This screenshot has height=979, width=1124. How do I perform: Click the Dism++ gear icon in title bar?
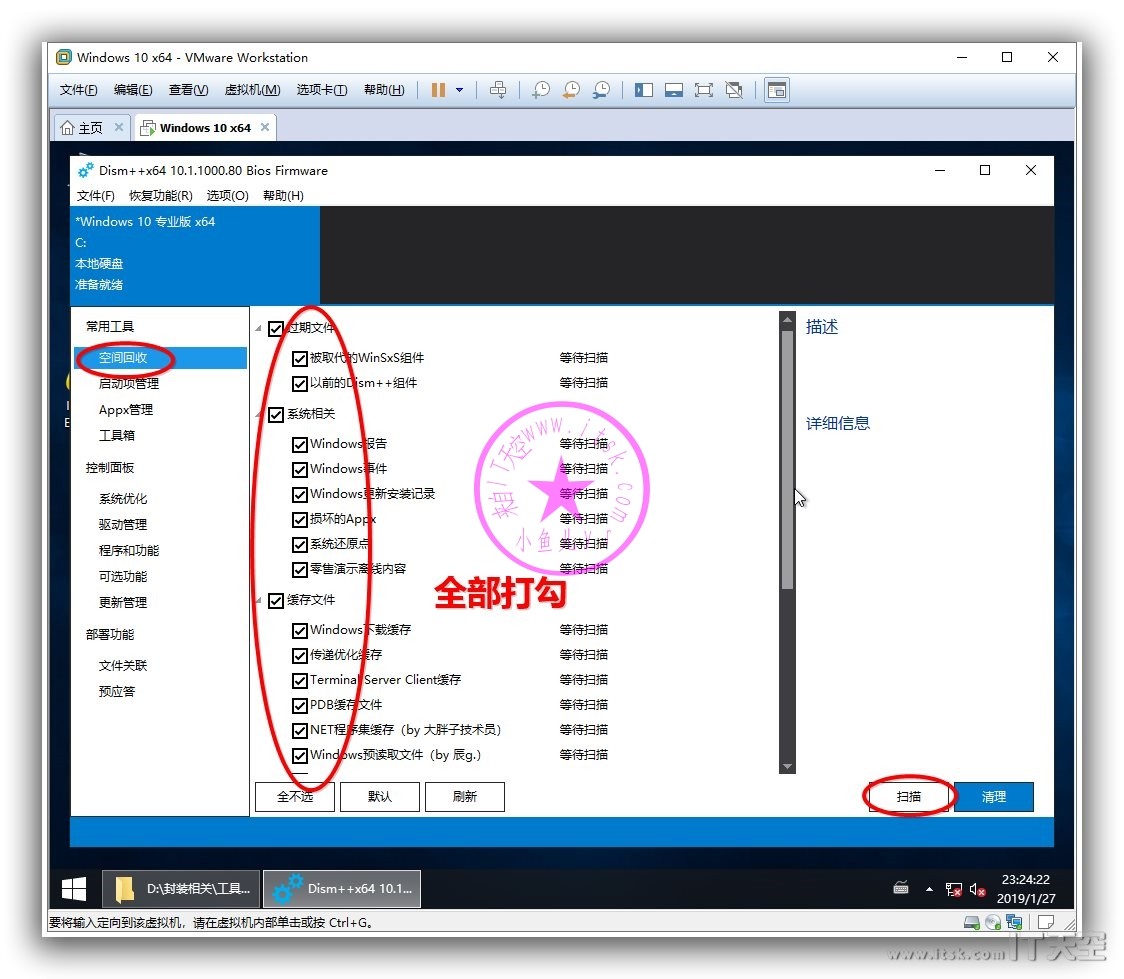click(x=85, y=171)
